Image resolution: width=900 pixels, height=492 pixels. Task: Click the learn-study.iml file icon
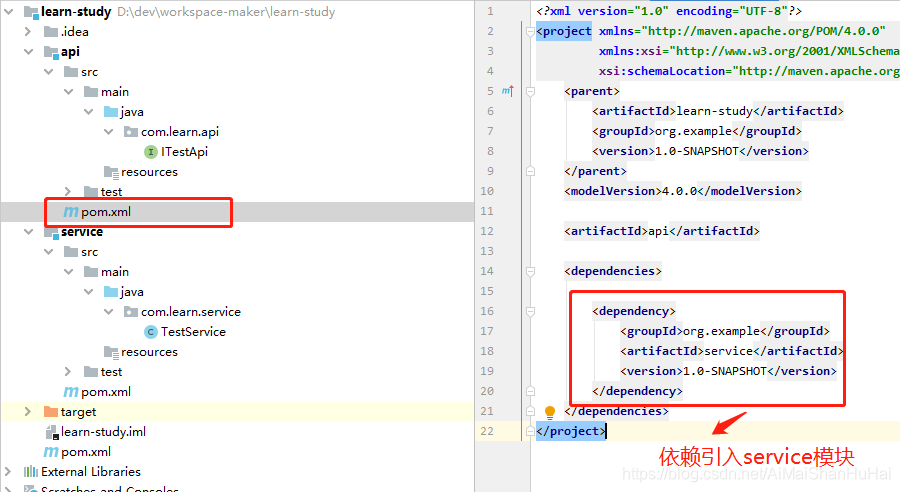52,432
